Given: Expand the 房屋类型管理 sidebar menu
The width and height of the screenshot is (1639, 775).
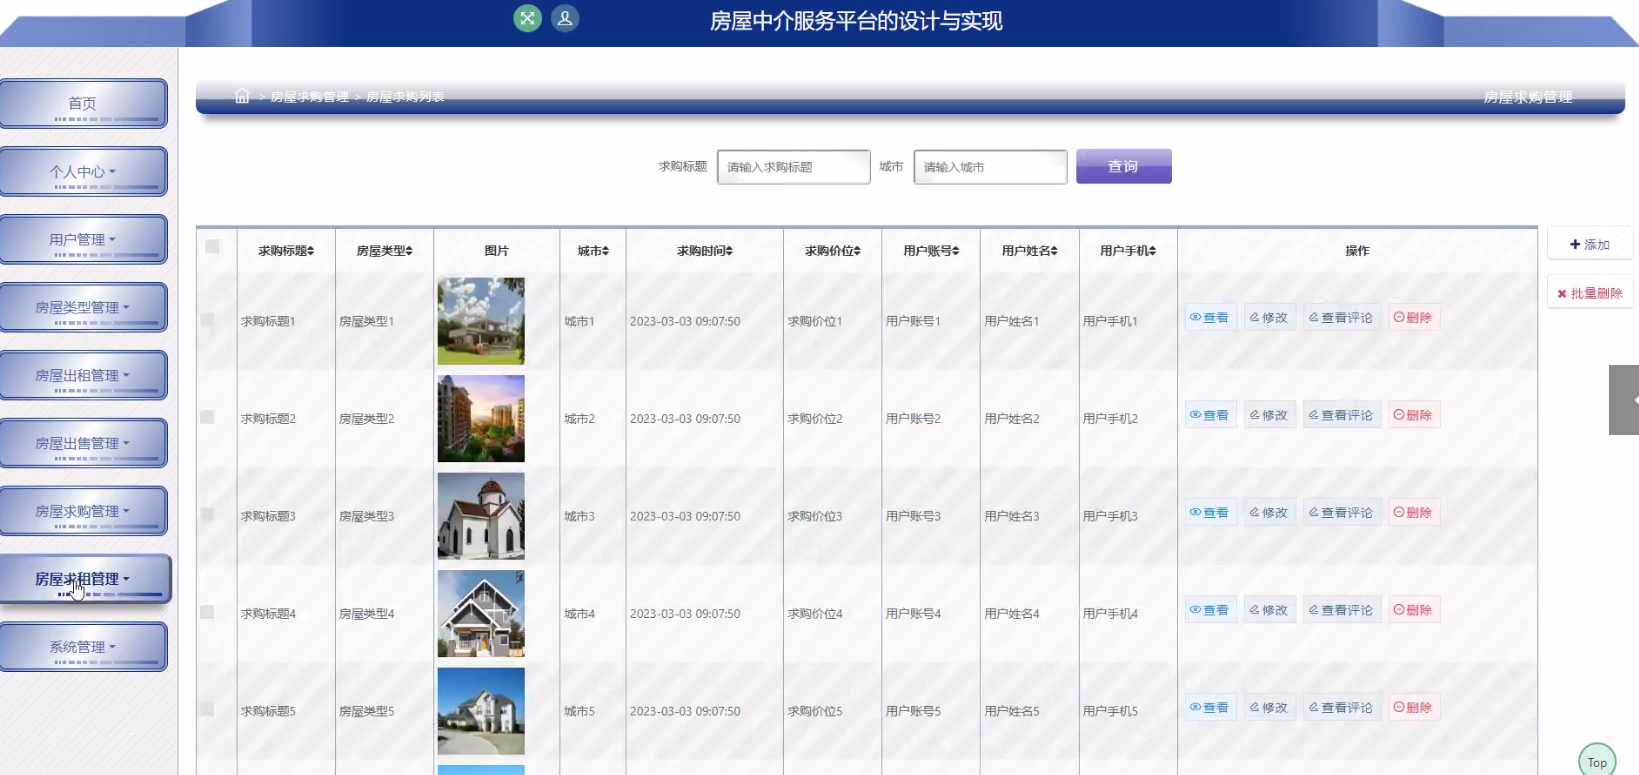Looking at the screenshot, I should pos(83,308).
